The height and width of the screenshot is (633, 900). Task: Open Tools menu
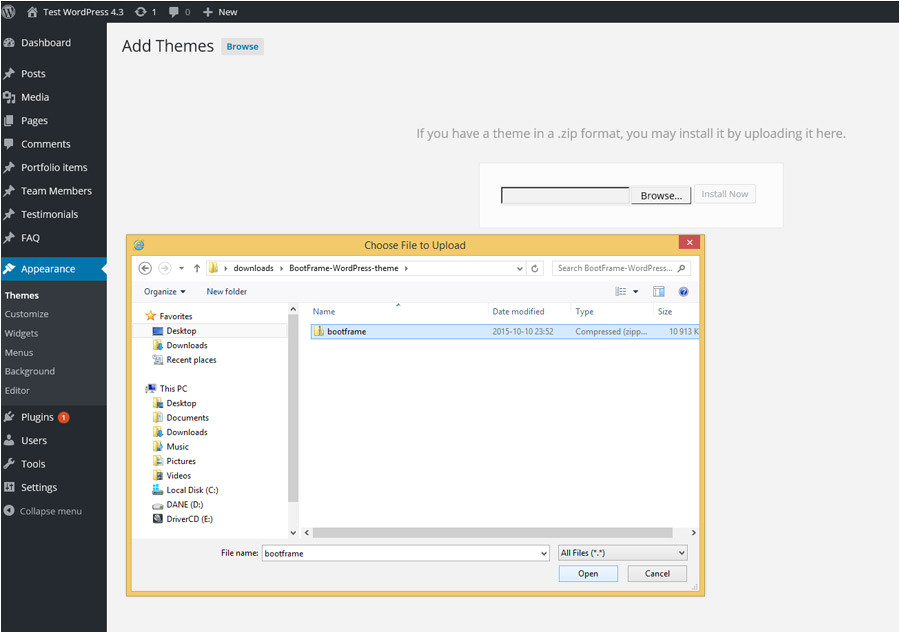click(x=33, y=464)
